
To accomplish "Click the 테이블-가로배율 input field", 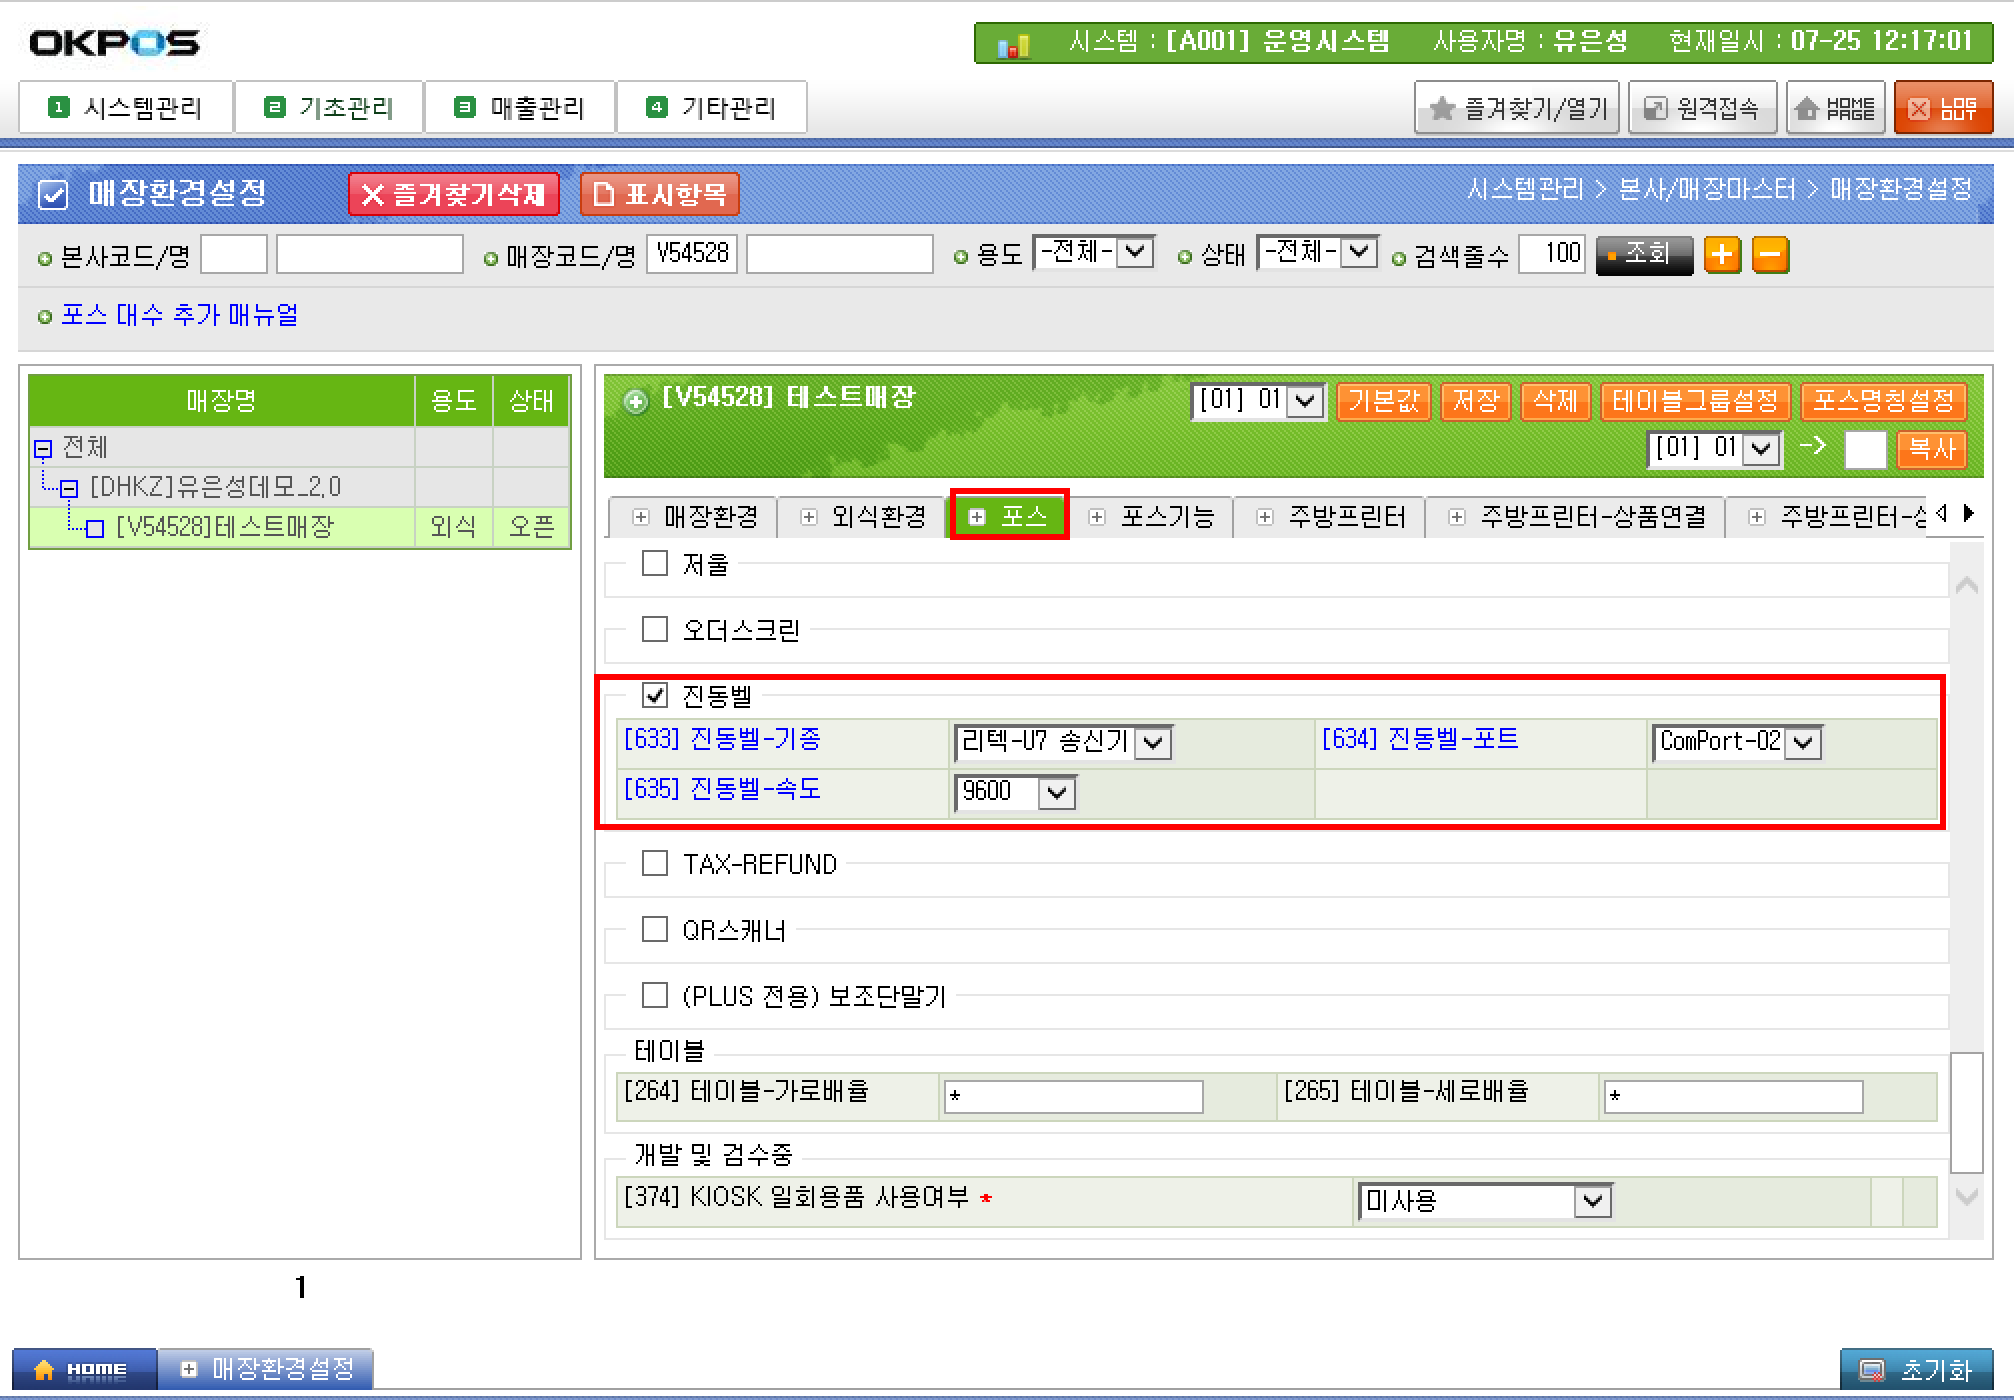I will coord(1073,1096).
